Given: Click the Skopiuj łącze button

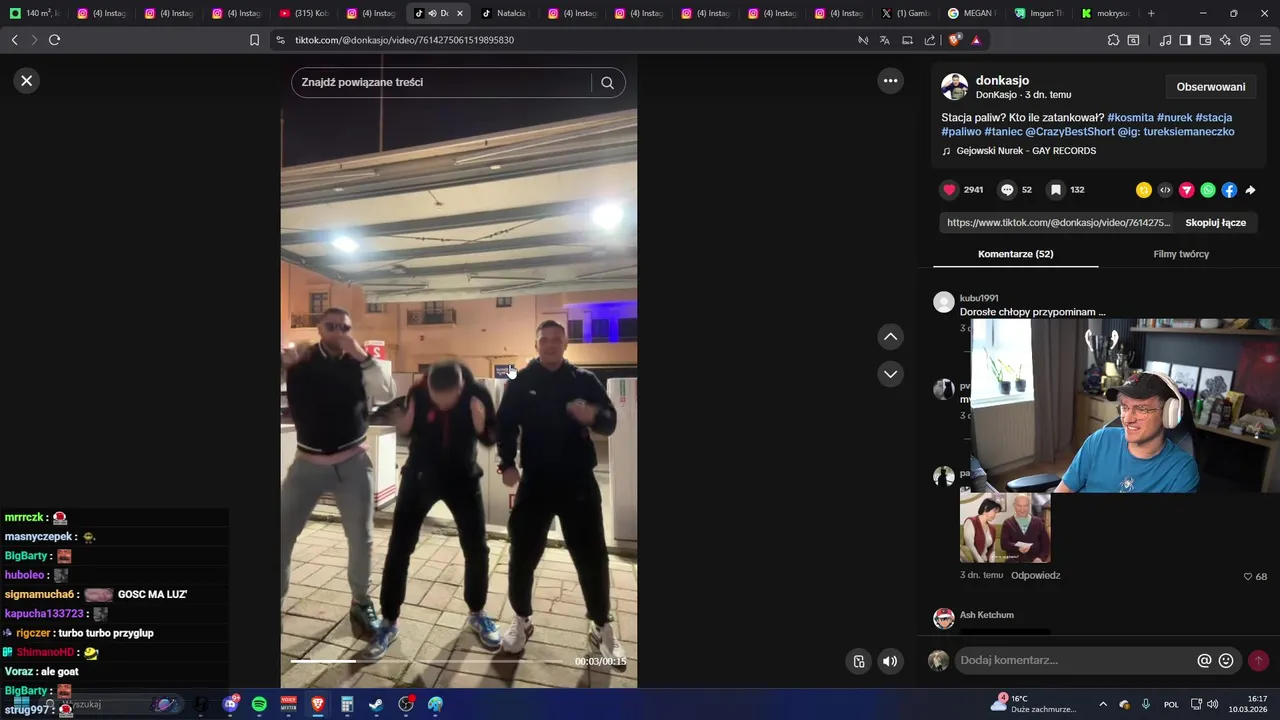Looking at the screenshot, I should click(1215, 223).
